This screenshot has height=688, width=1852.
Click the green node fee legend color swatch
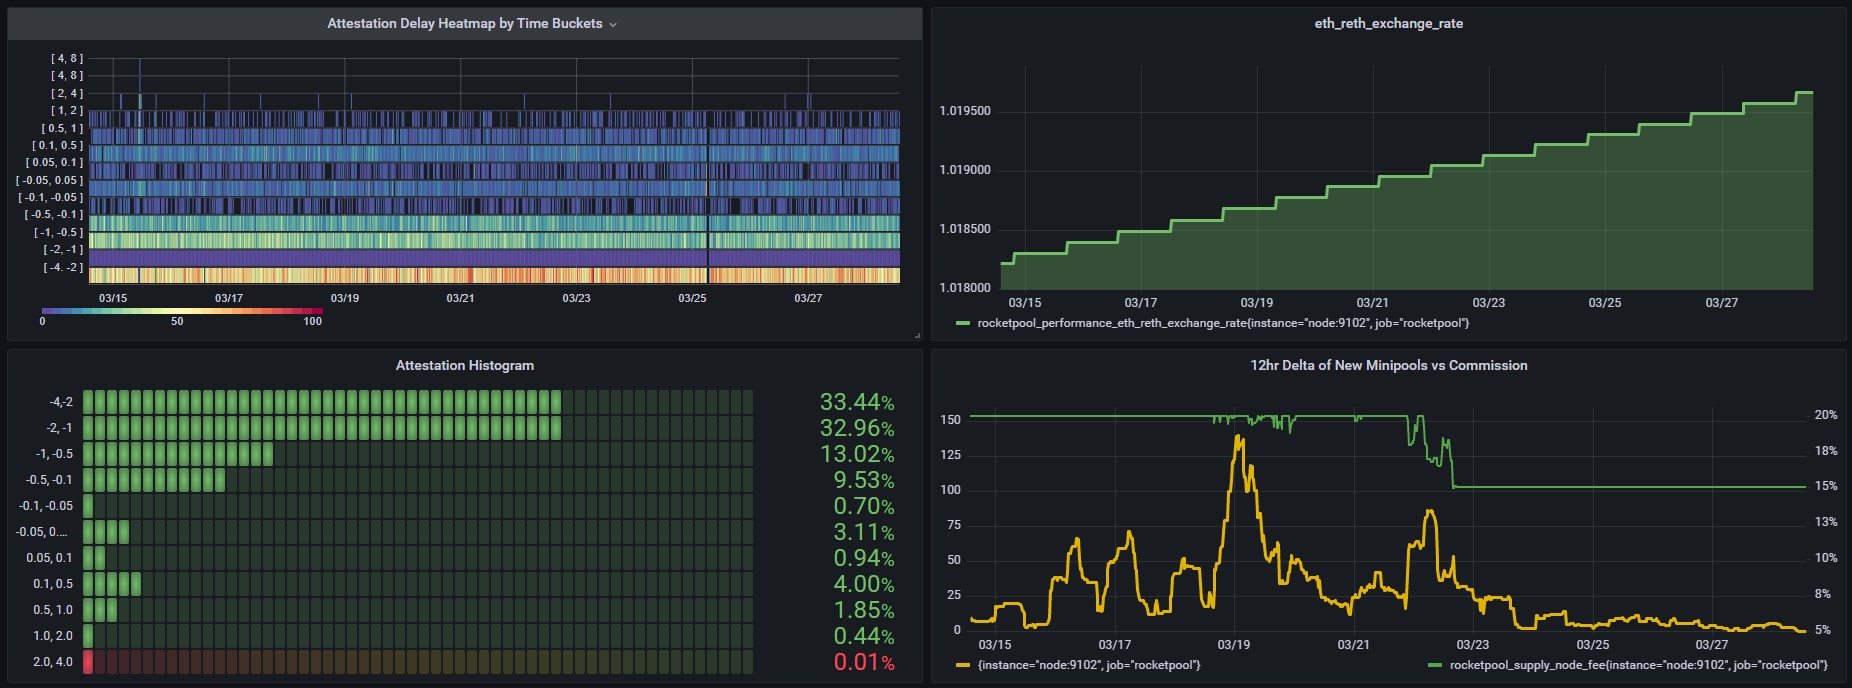tap(1435, 665)
